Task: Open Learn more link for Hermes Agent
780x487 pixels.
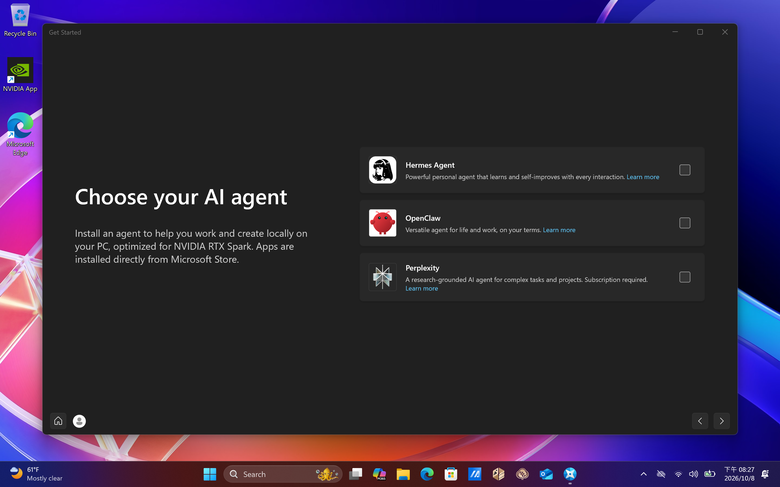Action: (643, 177)
